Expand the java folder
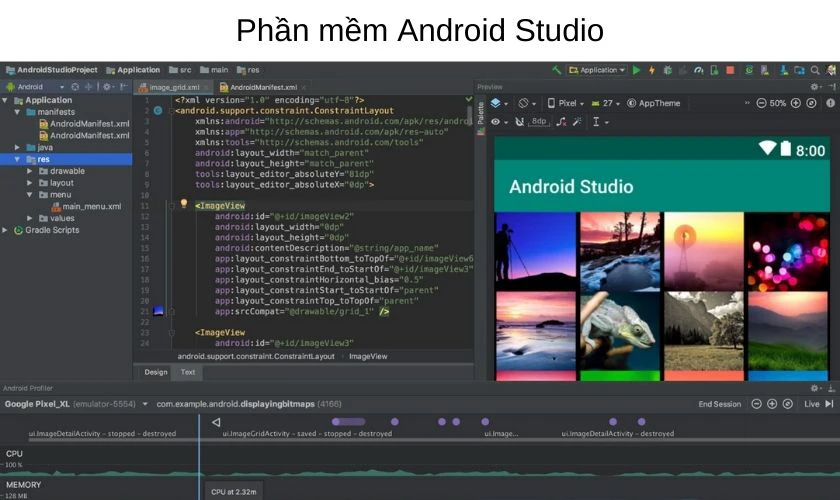 click(x=17, y=147)
